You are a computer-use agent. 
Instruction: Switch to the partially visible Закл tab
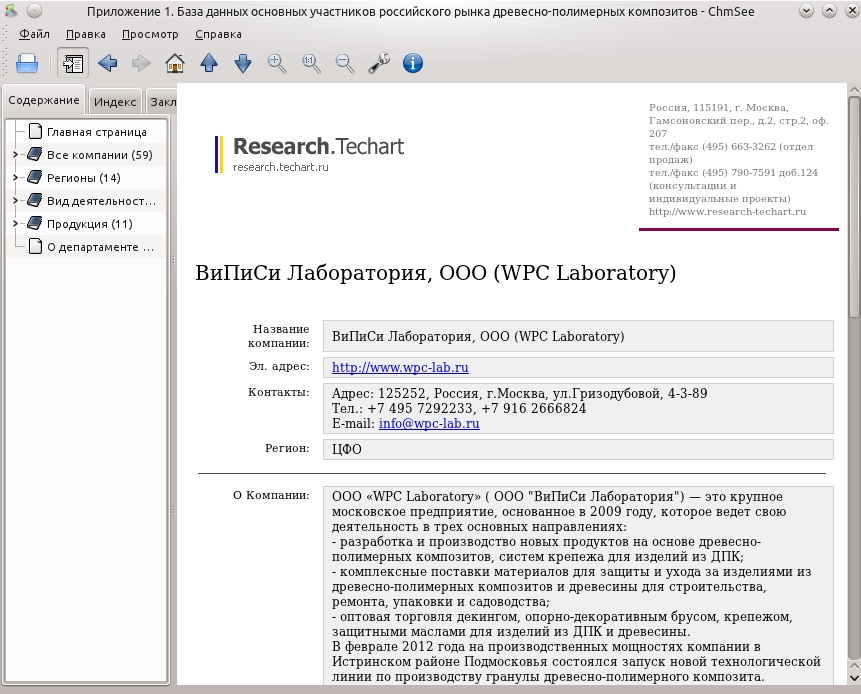tap(163, 102)
